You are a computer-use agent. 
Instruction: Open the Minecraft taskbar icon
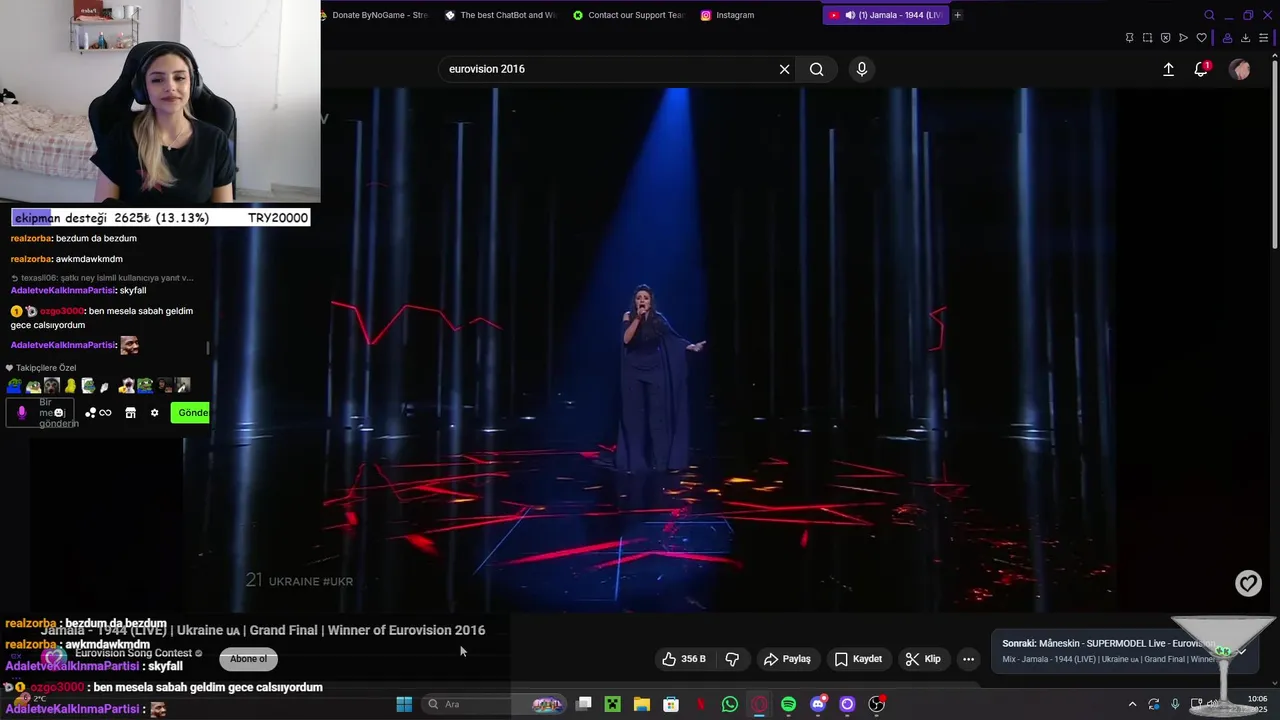click(613, 704)
